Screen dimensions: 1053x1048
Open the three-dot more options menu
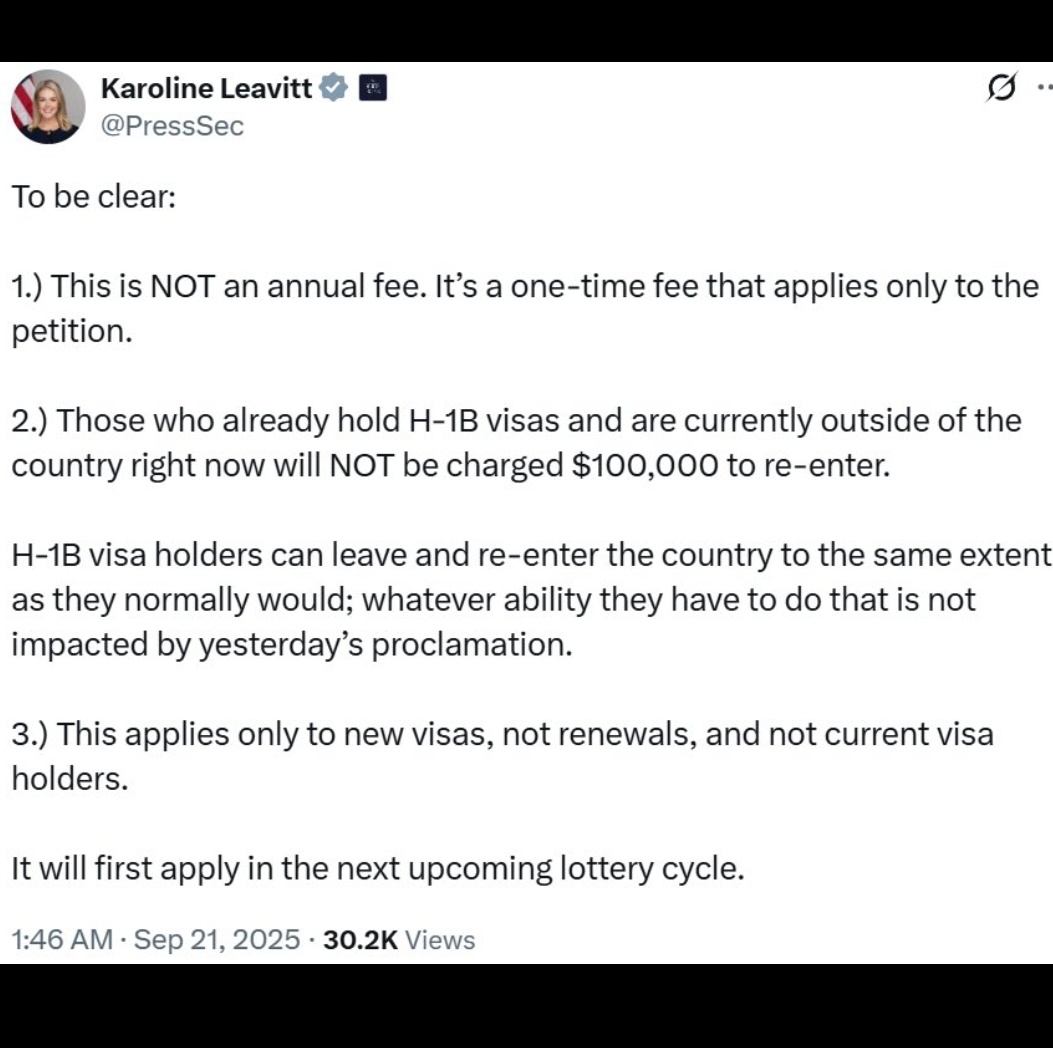pos(1045,87)
